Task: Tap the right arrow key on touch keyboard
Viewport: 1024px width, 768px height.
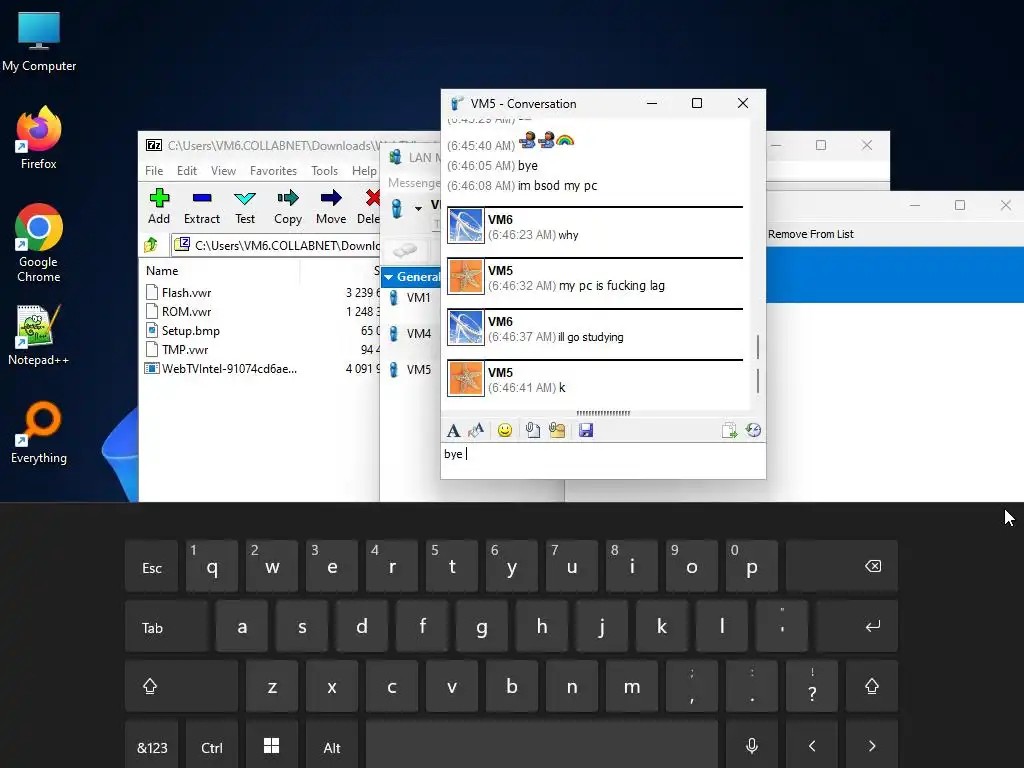Action: tap(872, 746)
